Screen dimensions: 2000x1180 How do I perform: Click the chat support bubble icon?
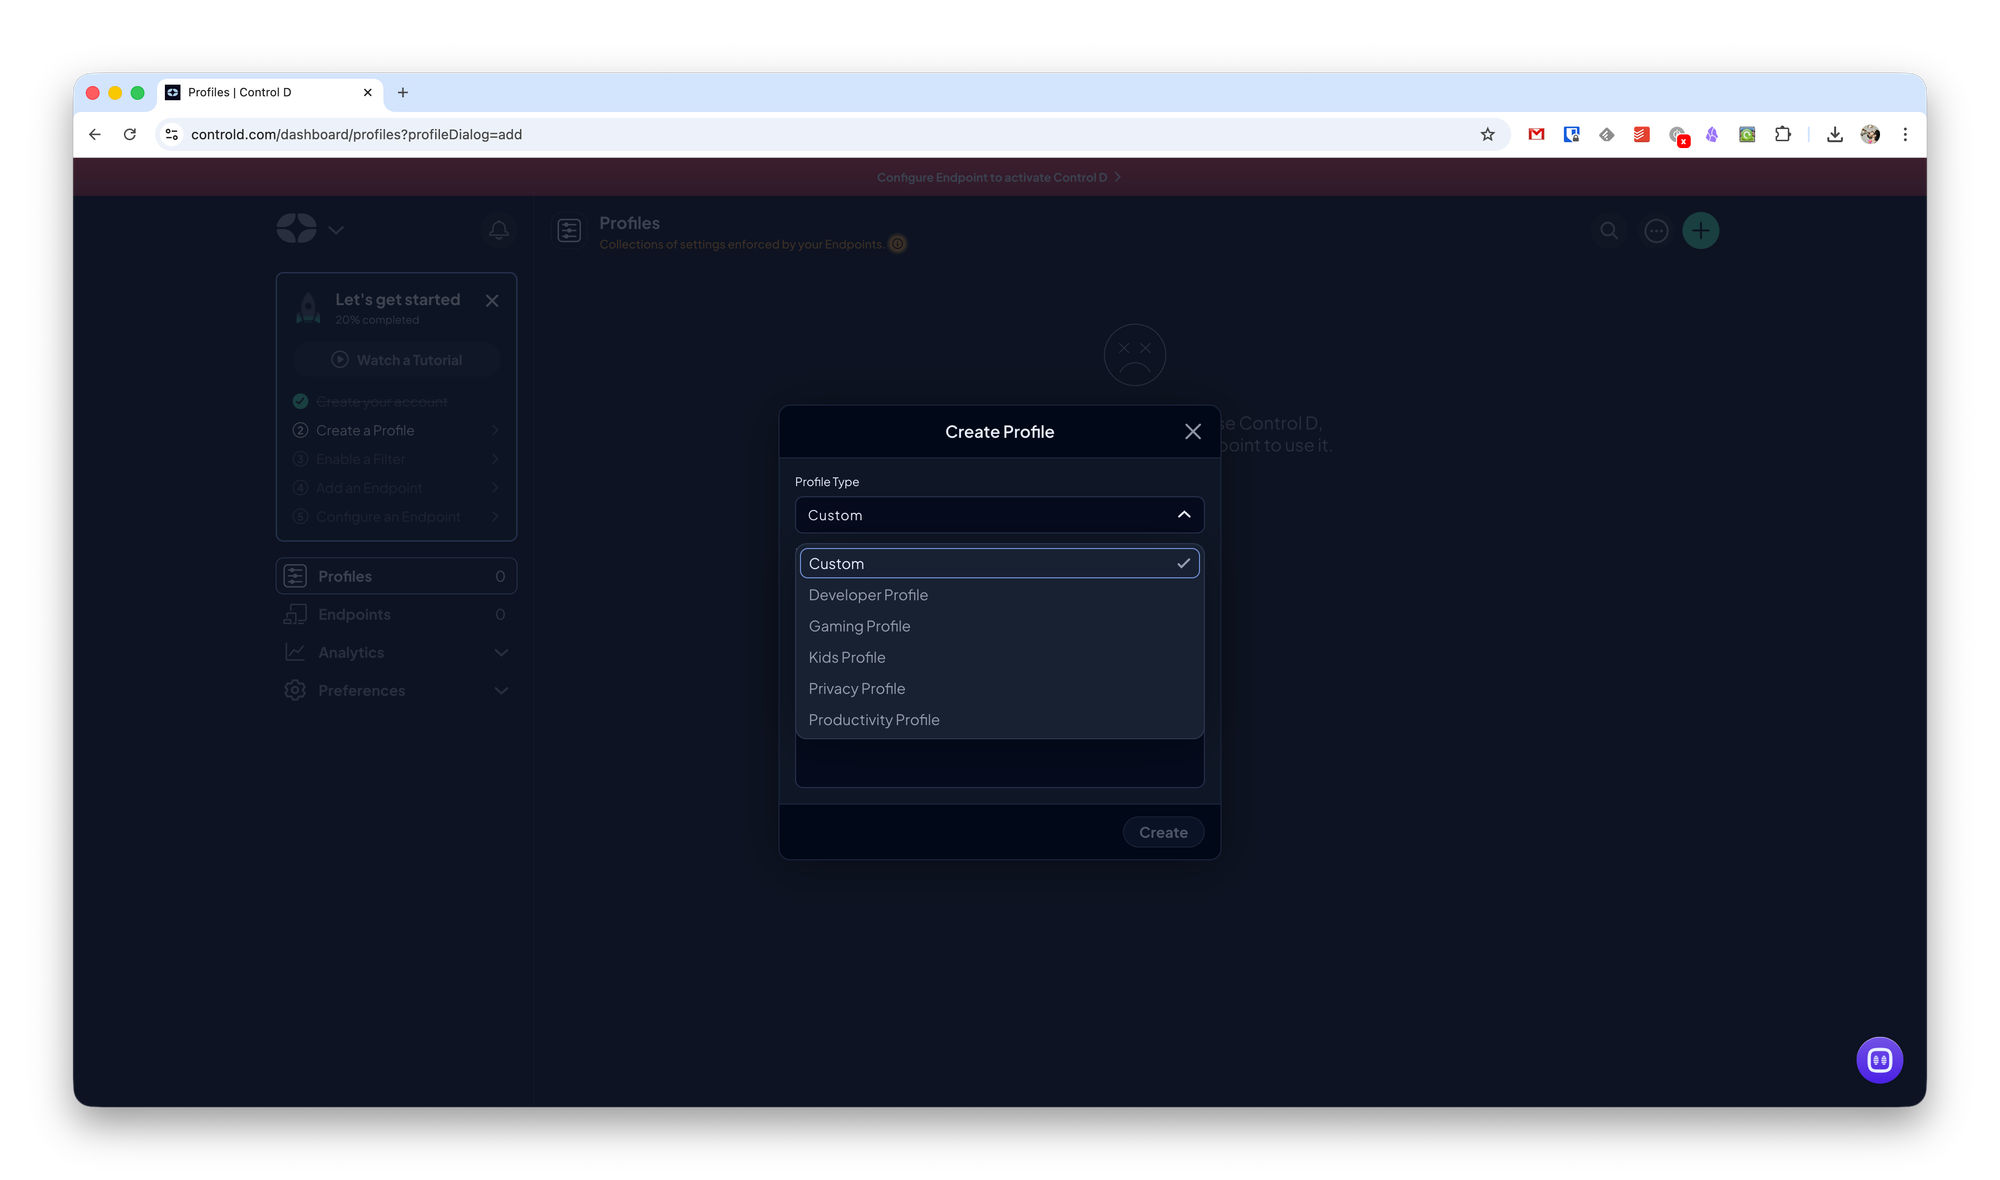(x=1879, y=1060)
